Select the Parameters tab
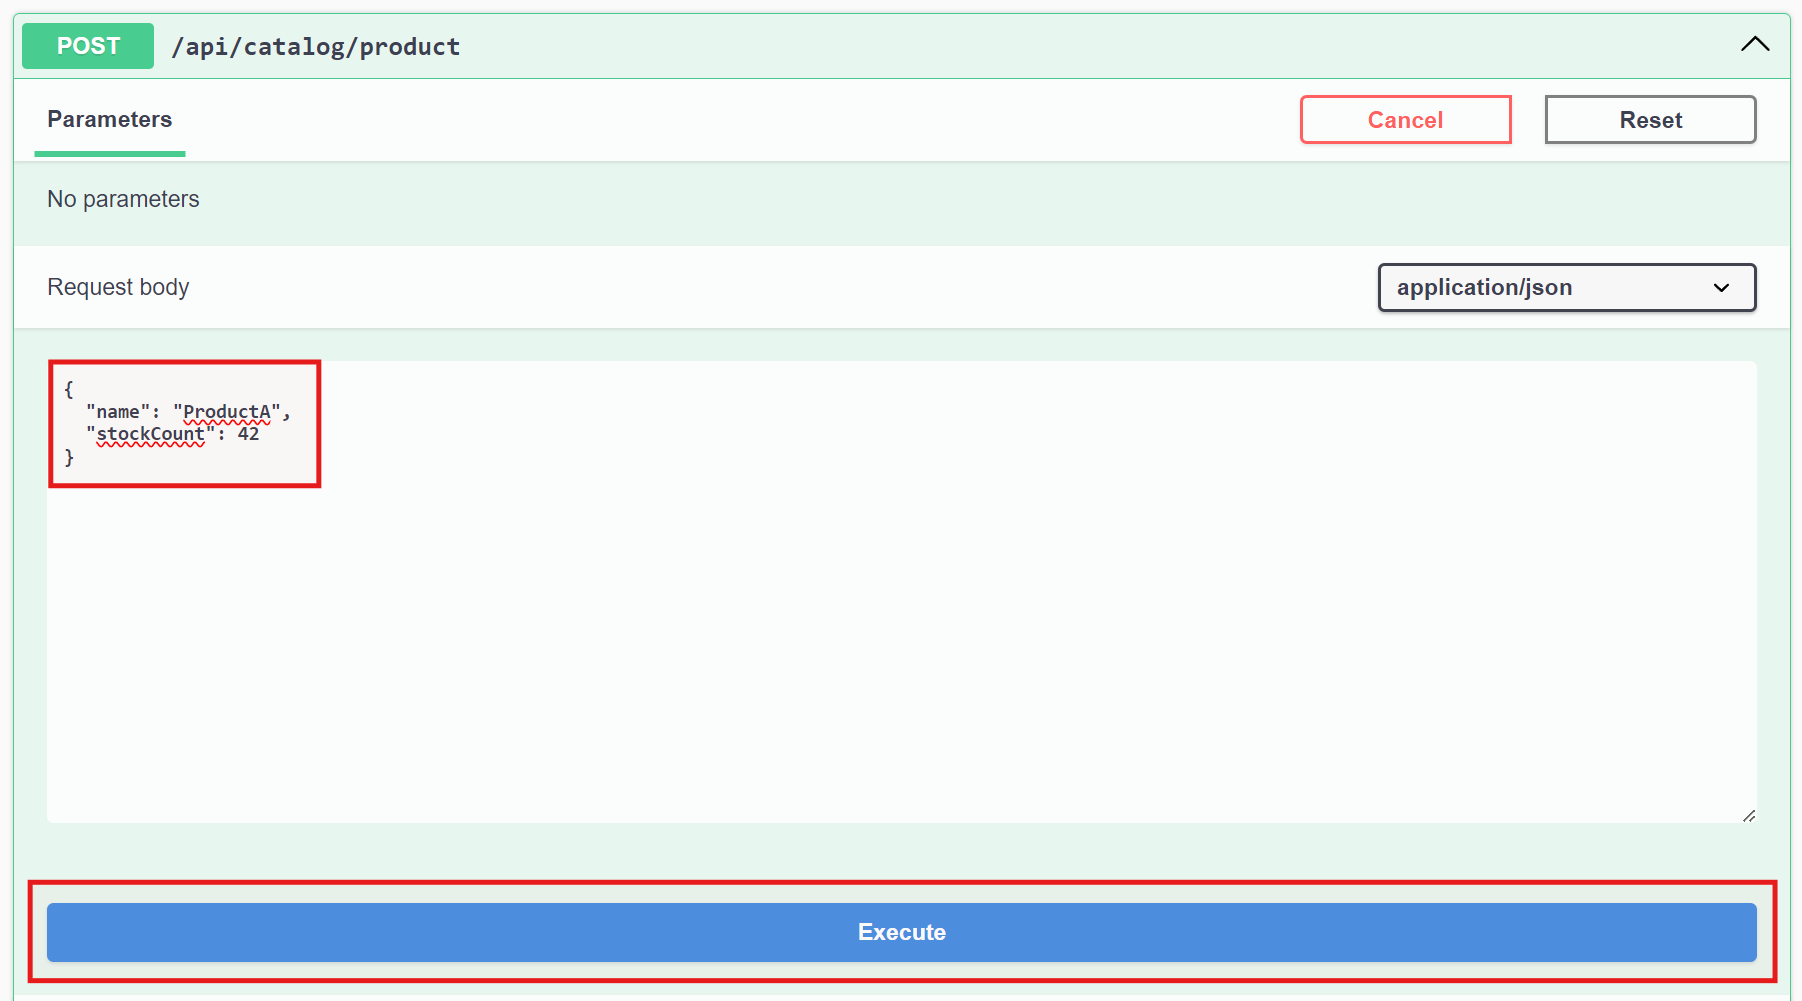 click(x=109, y=119)
